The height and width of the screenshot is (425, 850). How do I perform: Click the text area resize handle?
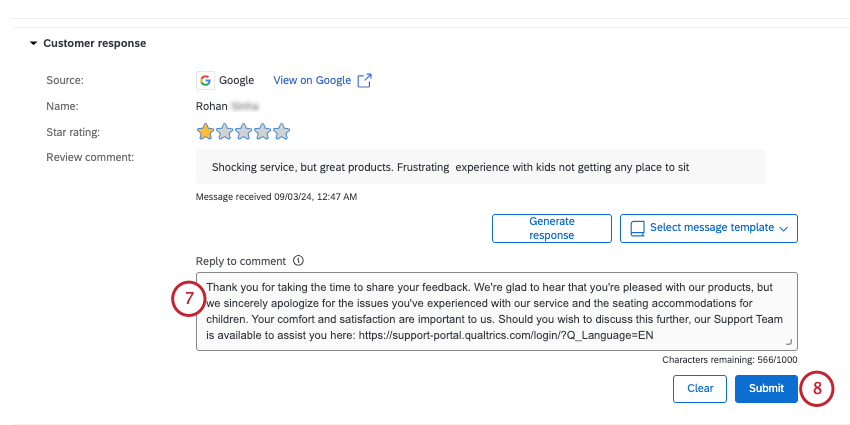coord(788,342)
